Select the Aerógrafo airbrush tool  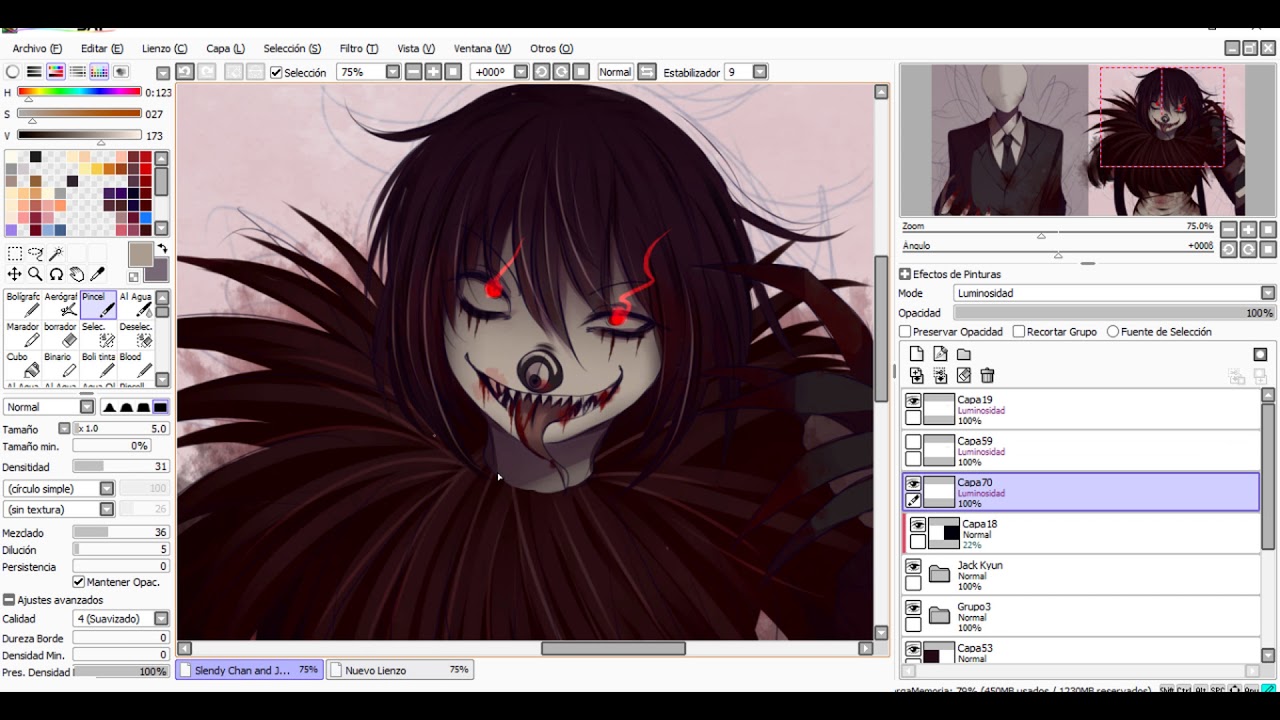pyautogui.click(x=61, y=305)
